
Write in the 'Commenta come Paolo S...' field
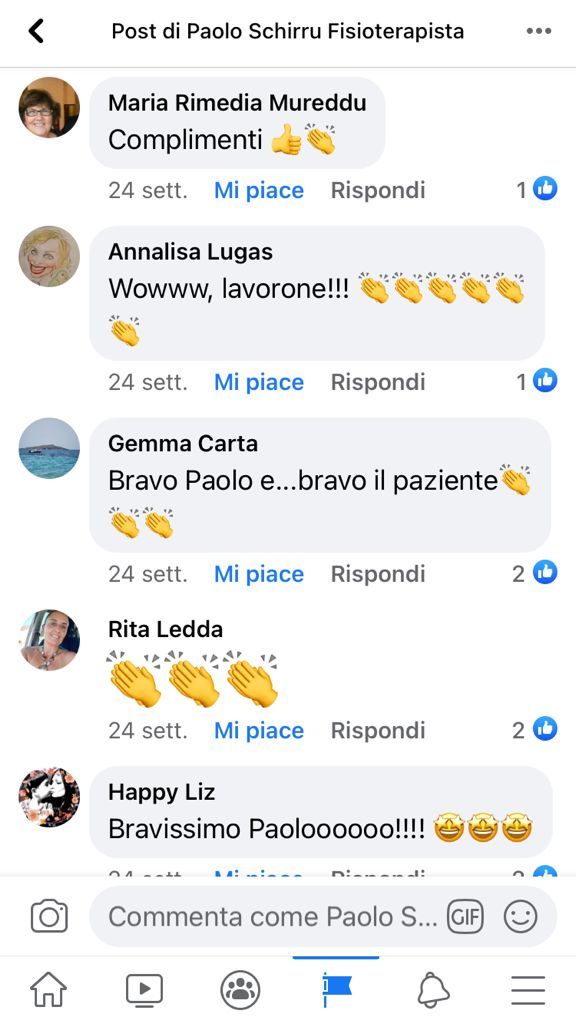click(x=273, y=916)
